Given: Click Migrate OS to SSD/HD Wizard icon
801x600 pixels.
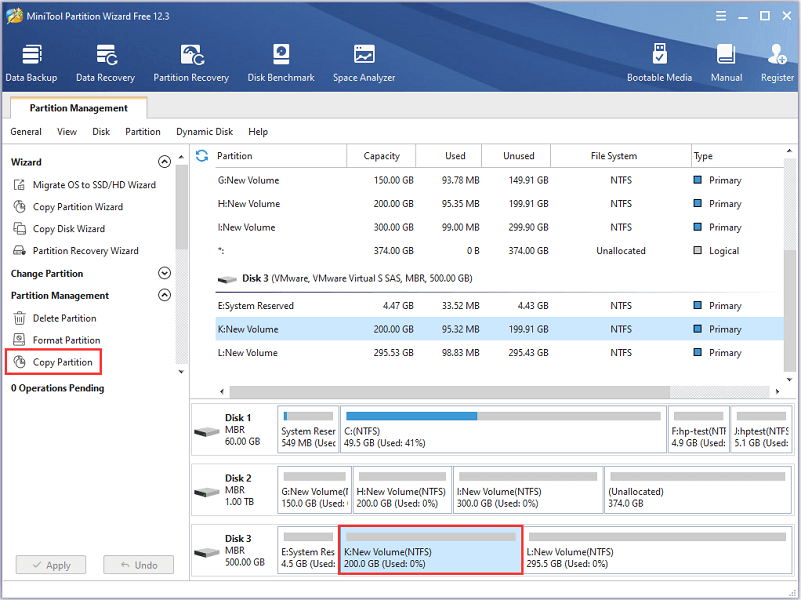Looking at the screenshot, I should (19, 185).
